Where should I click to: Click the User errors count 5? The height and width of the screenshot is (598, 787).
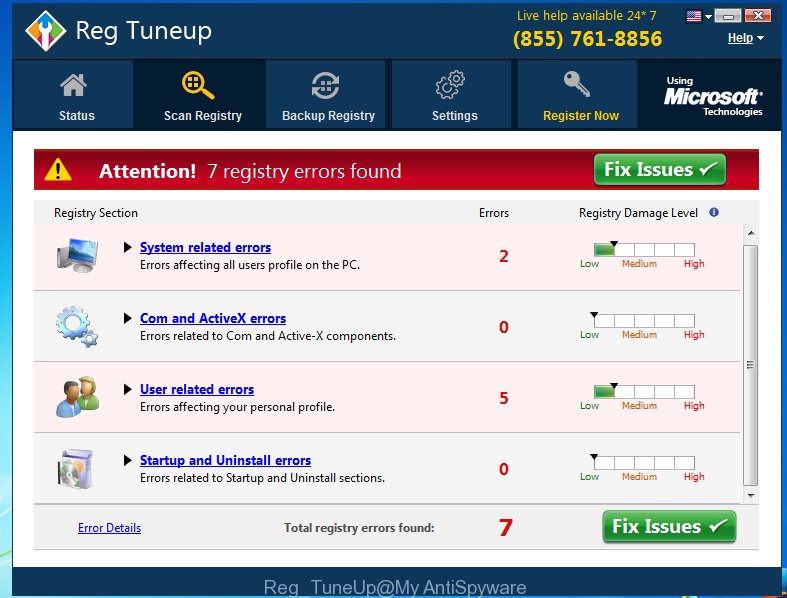click(x=503, y=398)
